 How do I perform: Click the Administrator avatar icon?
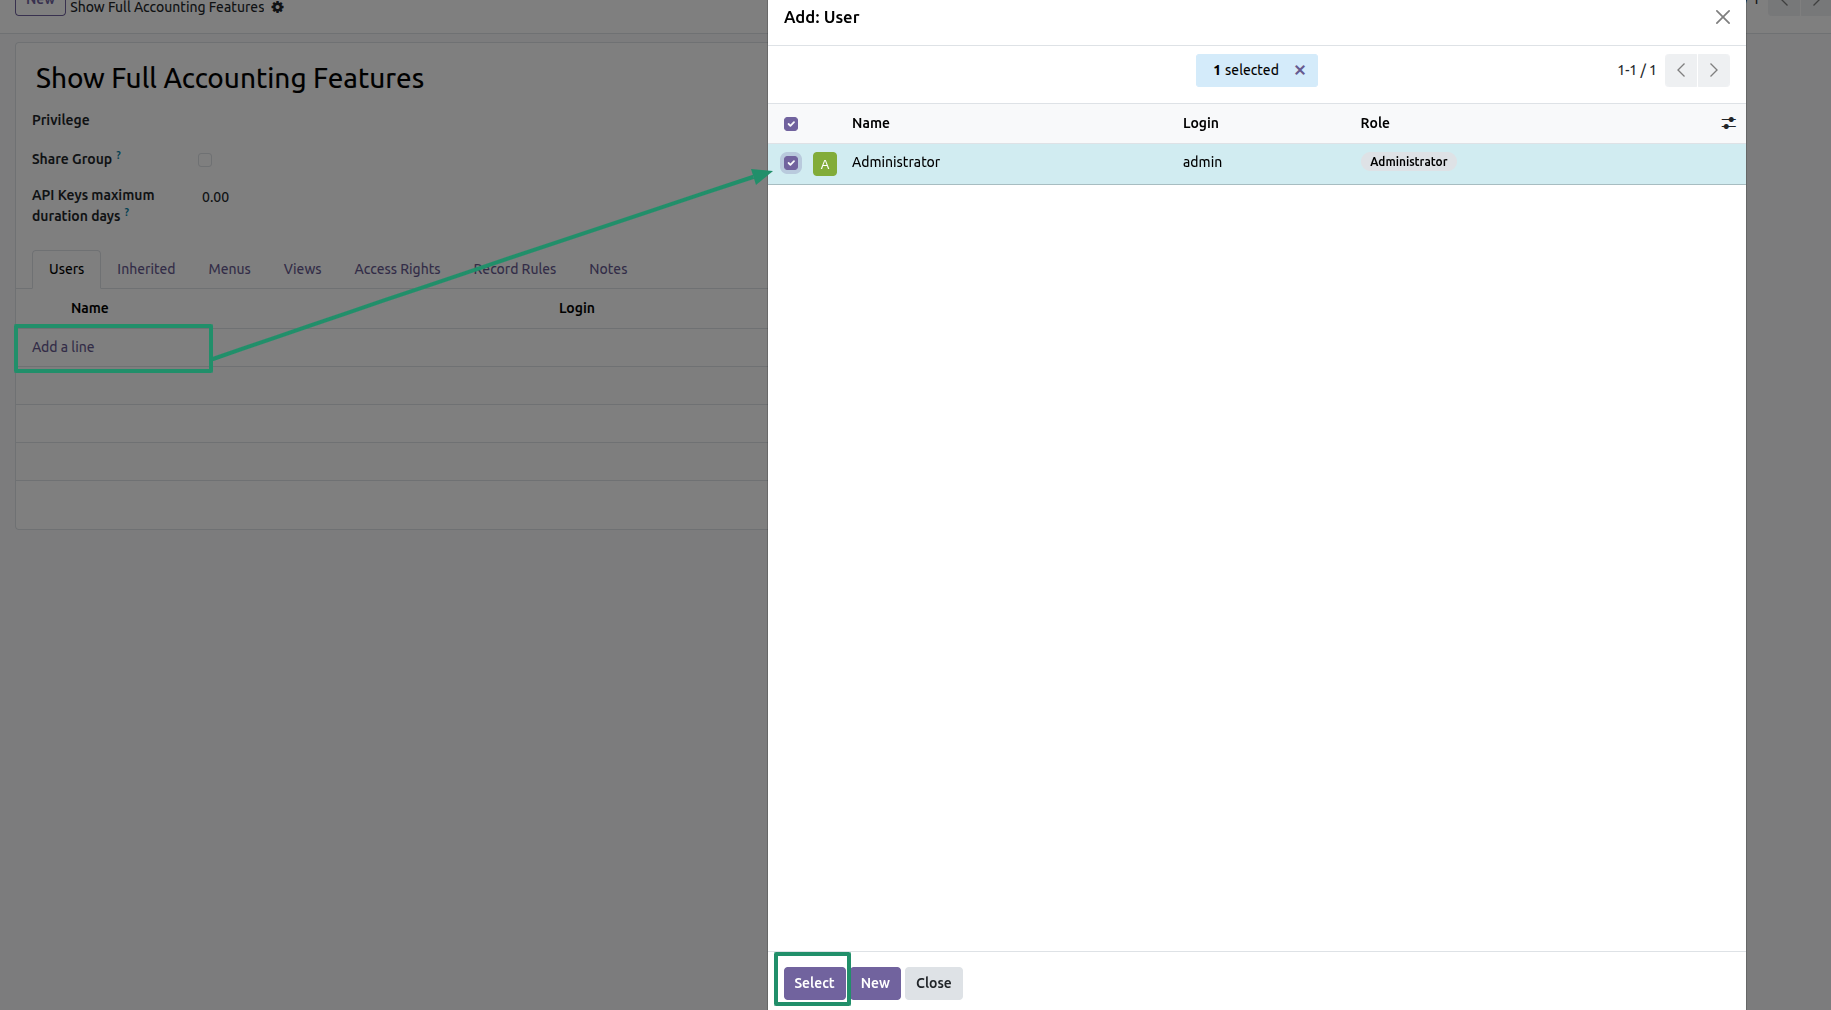pos(825,164)
